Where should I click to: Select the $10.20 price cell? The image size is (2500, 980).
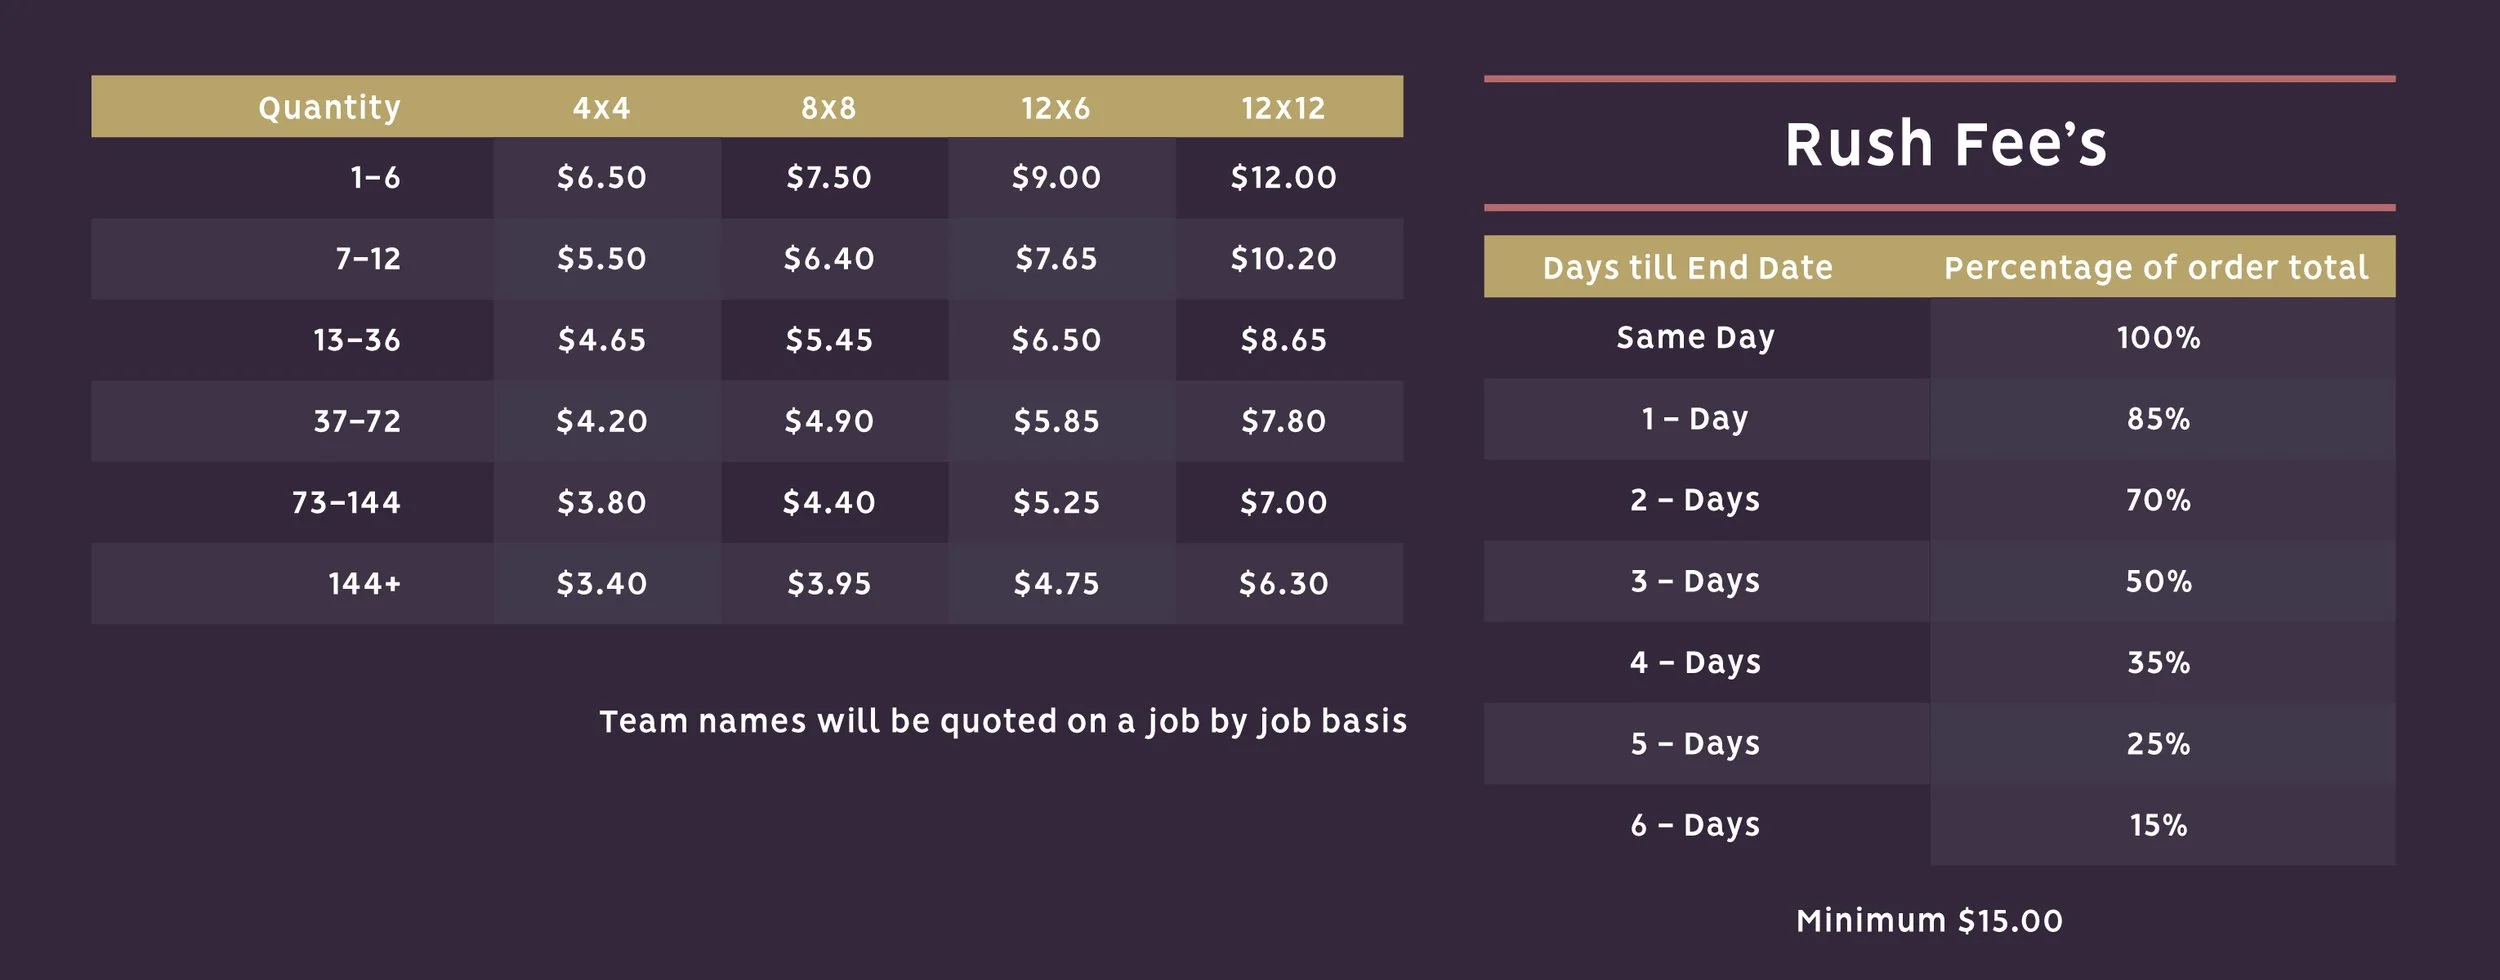(x=1283, y=259)
